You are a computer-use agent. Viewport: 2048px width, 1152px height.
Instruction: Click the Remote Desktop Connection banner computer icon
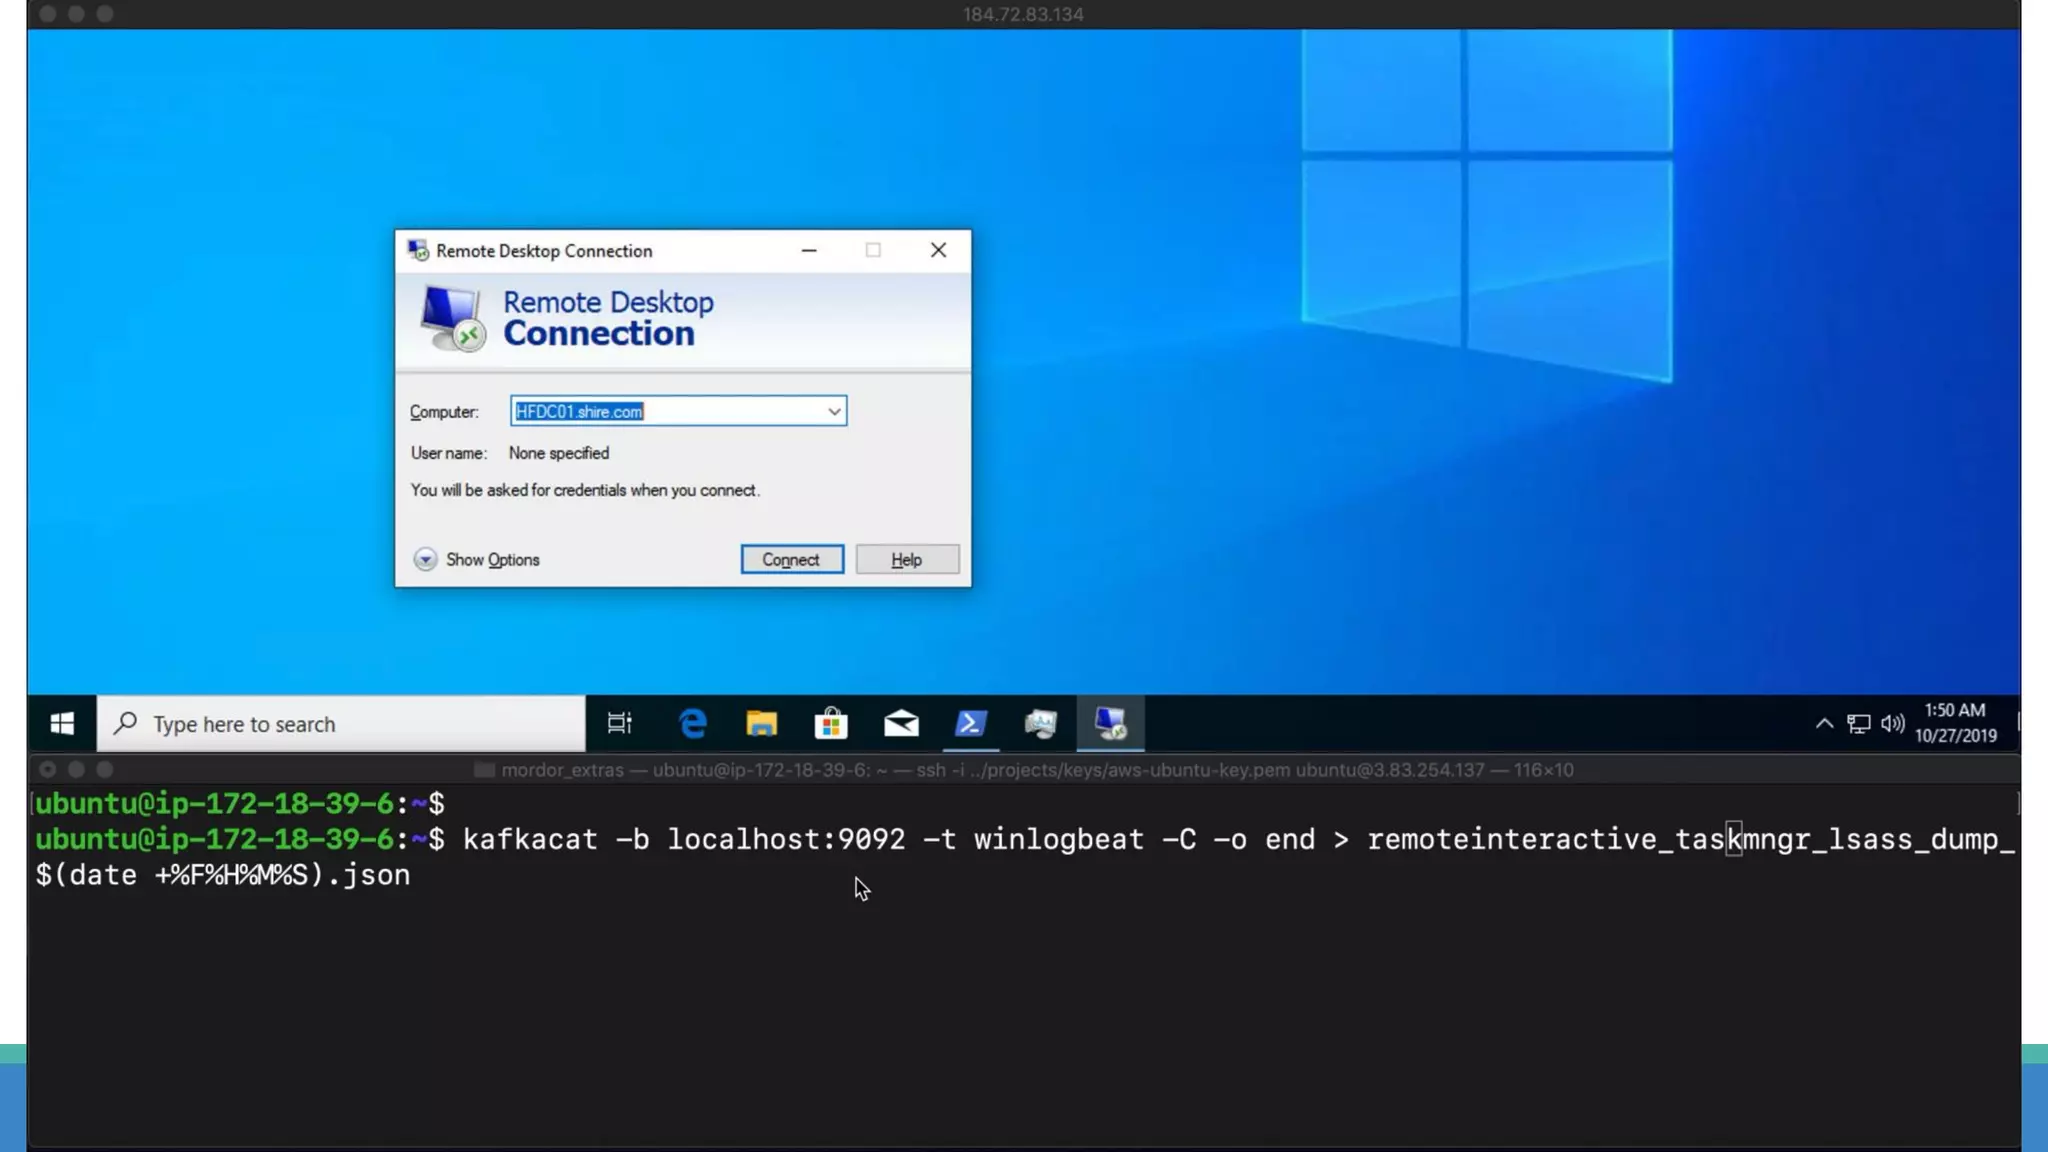pos(452,318)
